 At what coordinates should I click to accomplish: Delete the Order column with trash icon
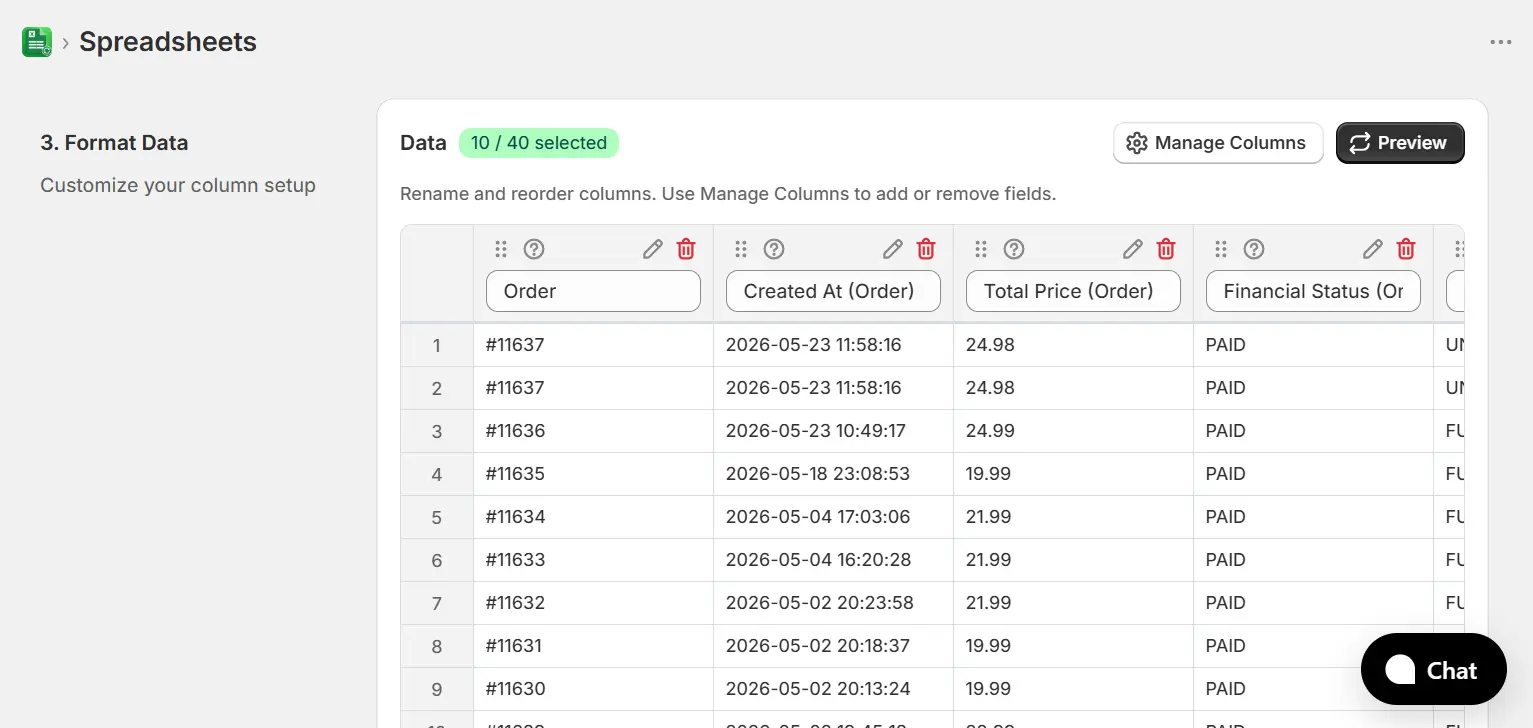tap(686, 249)
